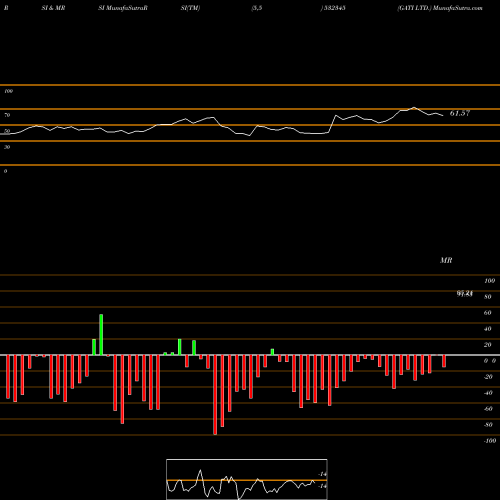
Task: Click the 40 label on MR axis
Action: click(x=488, y=329)
